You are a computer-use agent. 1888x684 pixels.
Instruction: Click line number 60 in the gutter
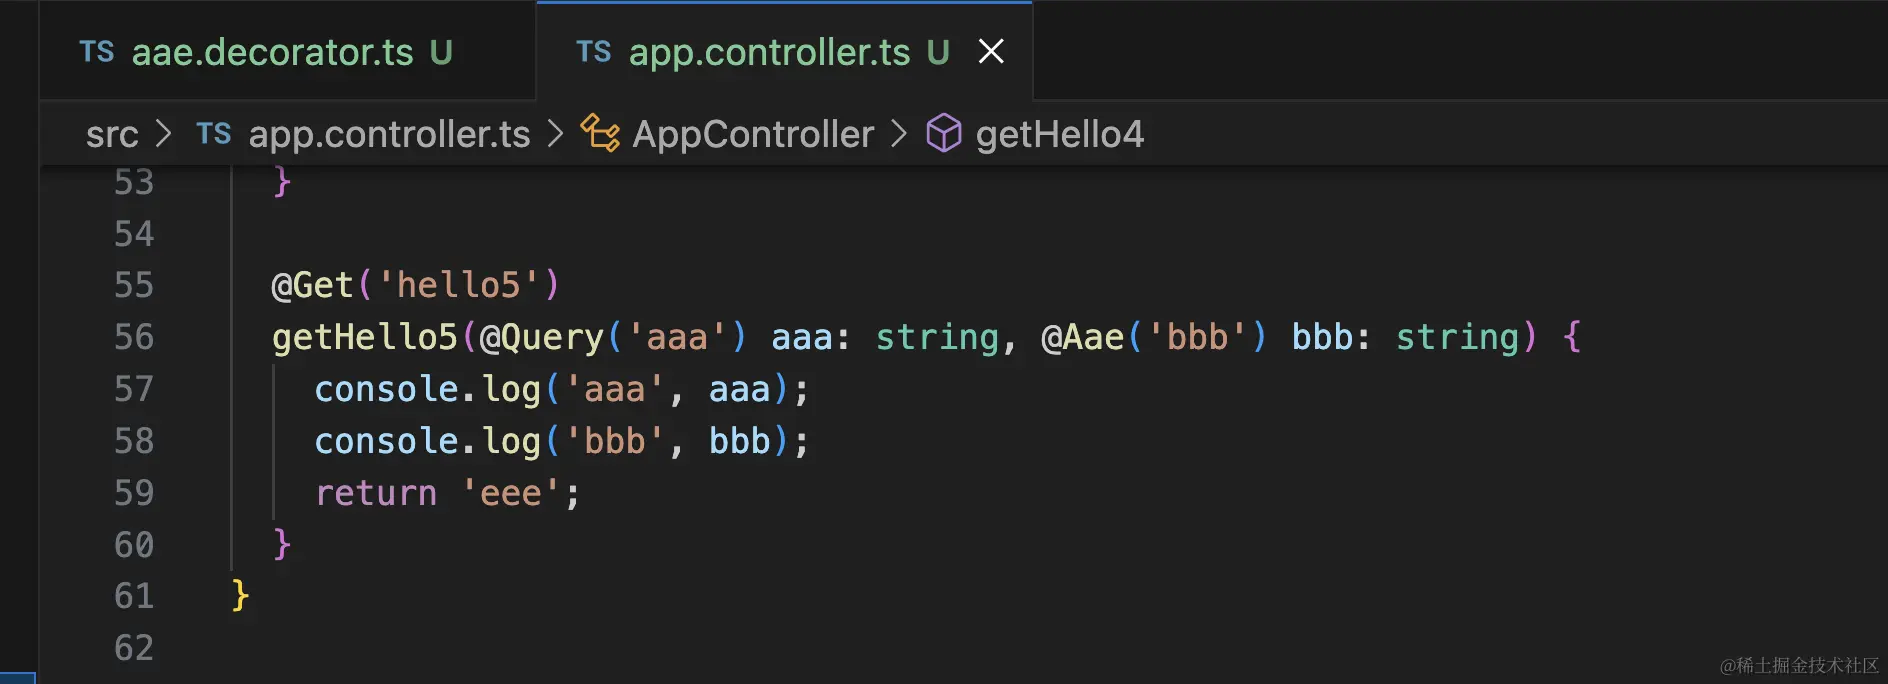coord(134,545)
